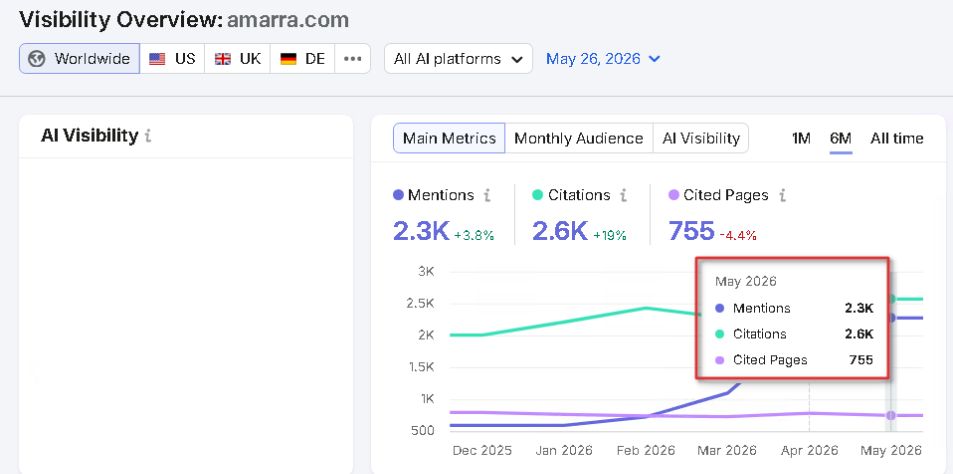The width and height of the screenshot is (953, 474).
Task: Click the AI Visibility panel heading
Action: (90, 136)
